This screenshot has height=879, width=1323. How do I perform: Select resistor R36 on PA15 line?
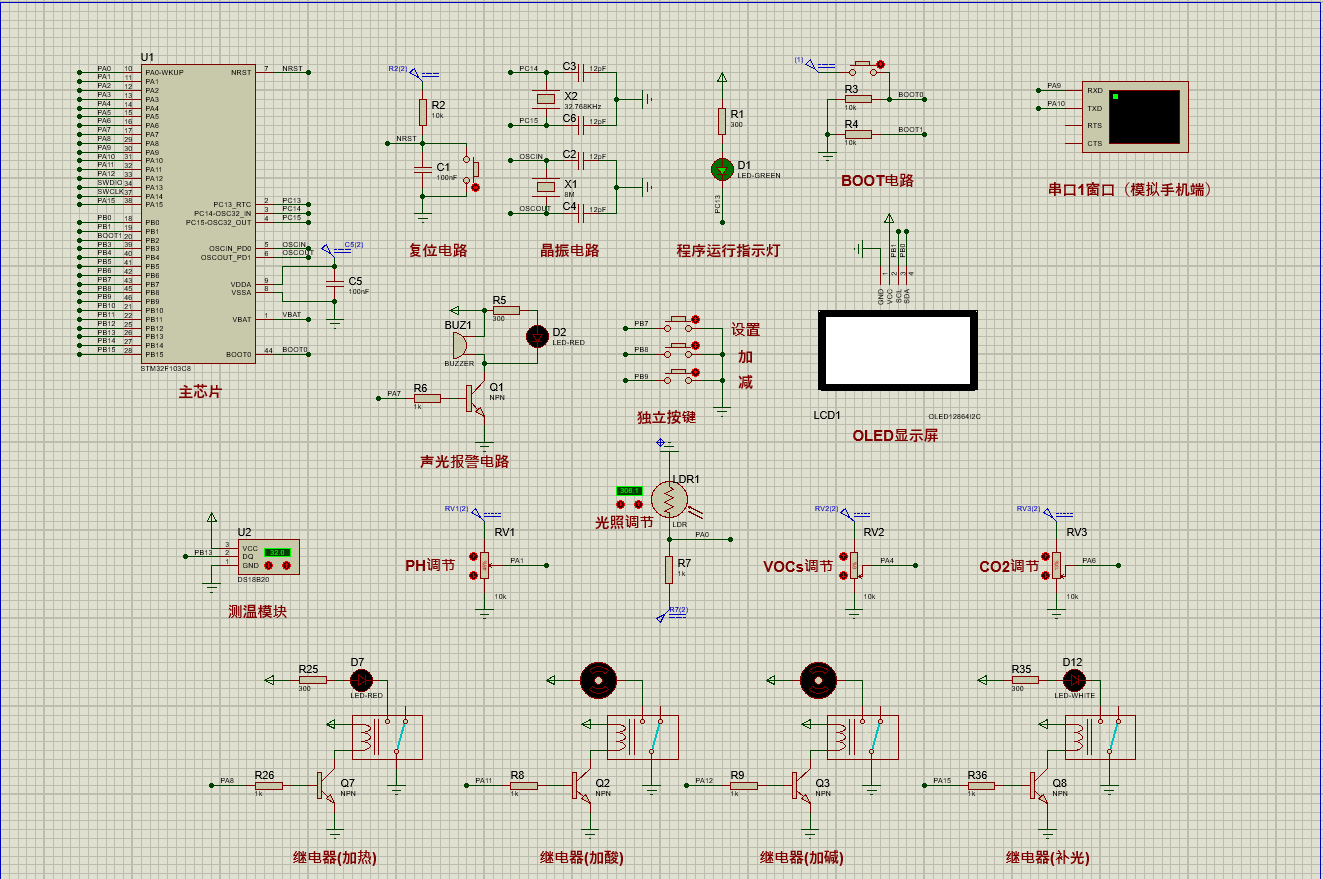(981, 786)
